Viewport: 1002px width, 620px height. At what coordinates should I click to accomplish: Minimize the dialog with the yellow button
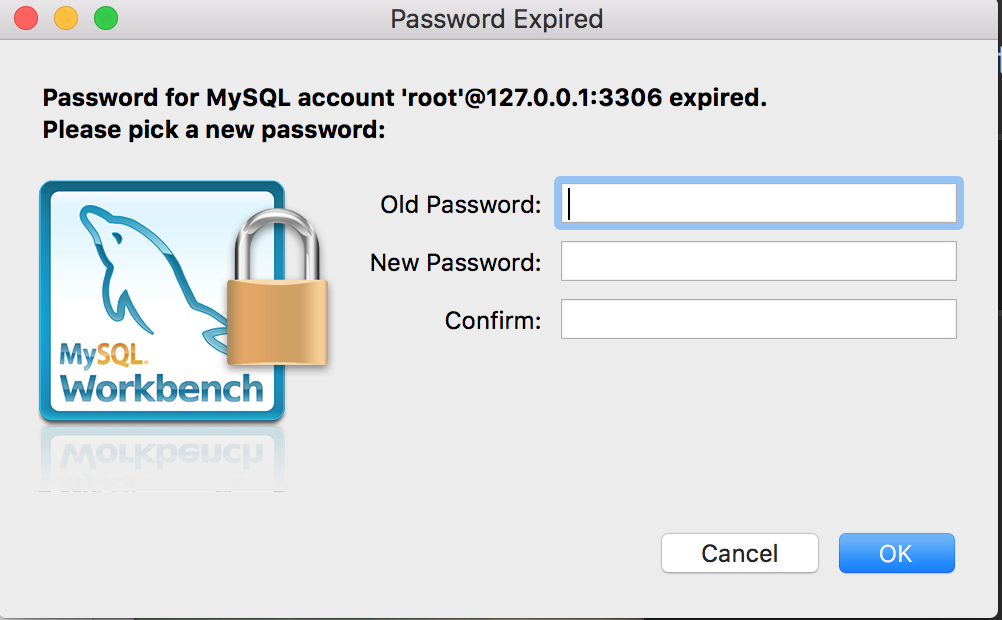click(66, 18)
